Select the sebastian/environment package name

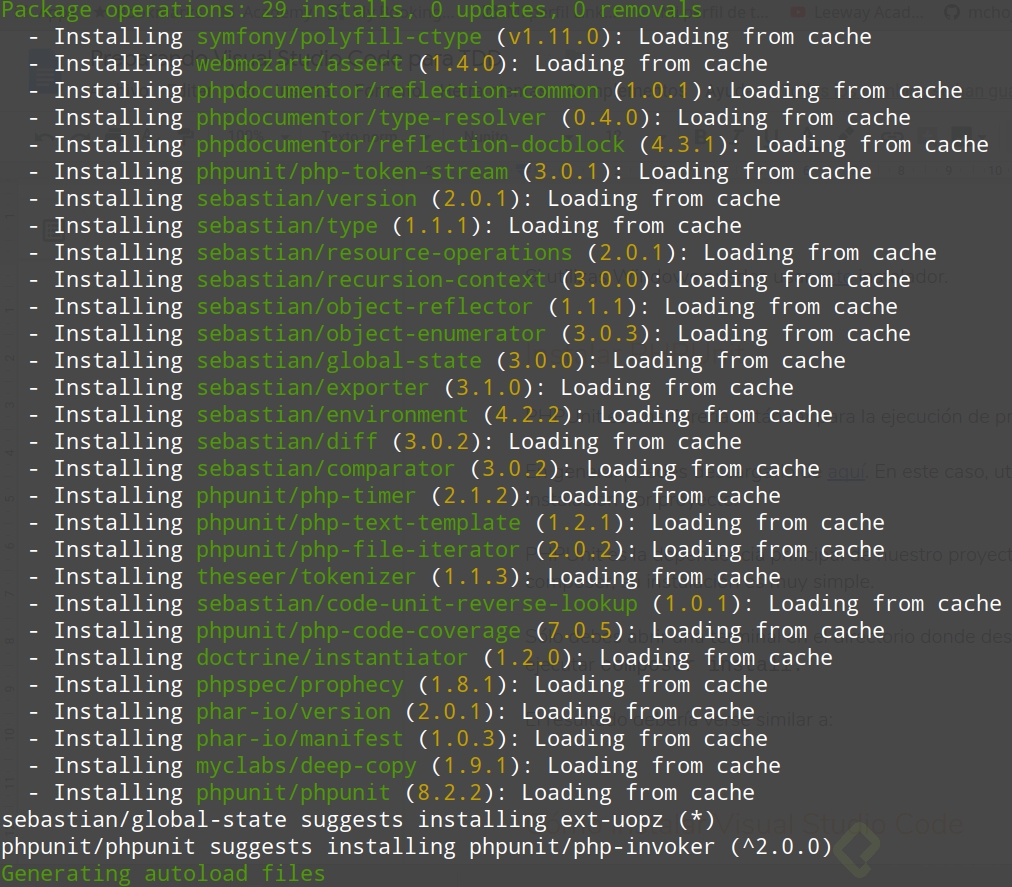(x=332, y=415)
